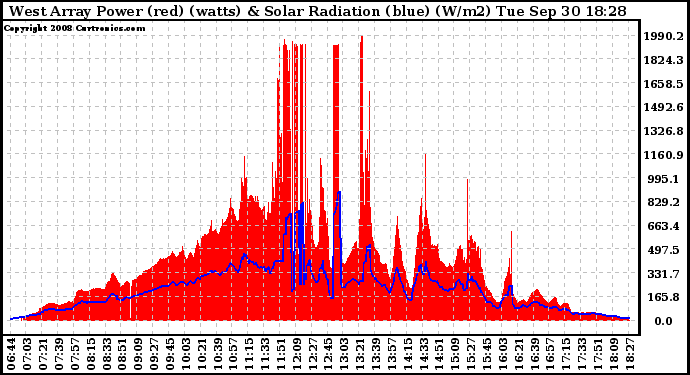This screenshot has height=375, width=690.
Task: Click the 07:03 time label
Action: coord(27,354)
